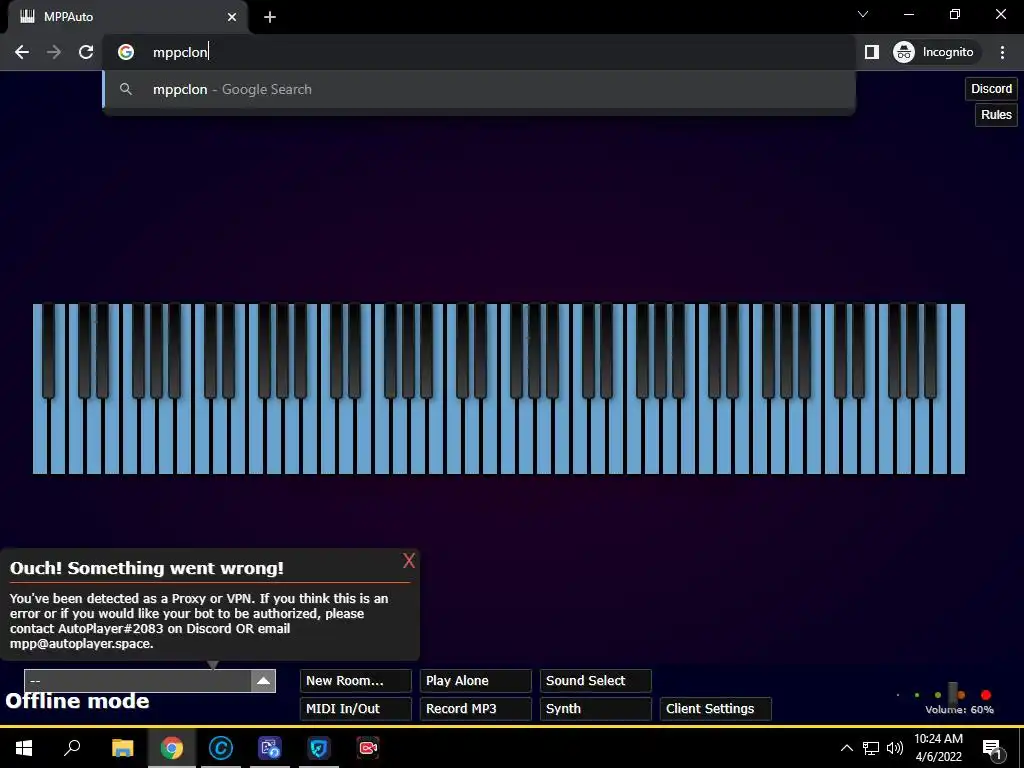Open the Synth panel
Screen dimensions: 1024x768
596,709
